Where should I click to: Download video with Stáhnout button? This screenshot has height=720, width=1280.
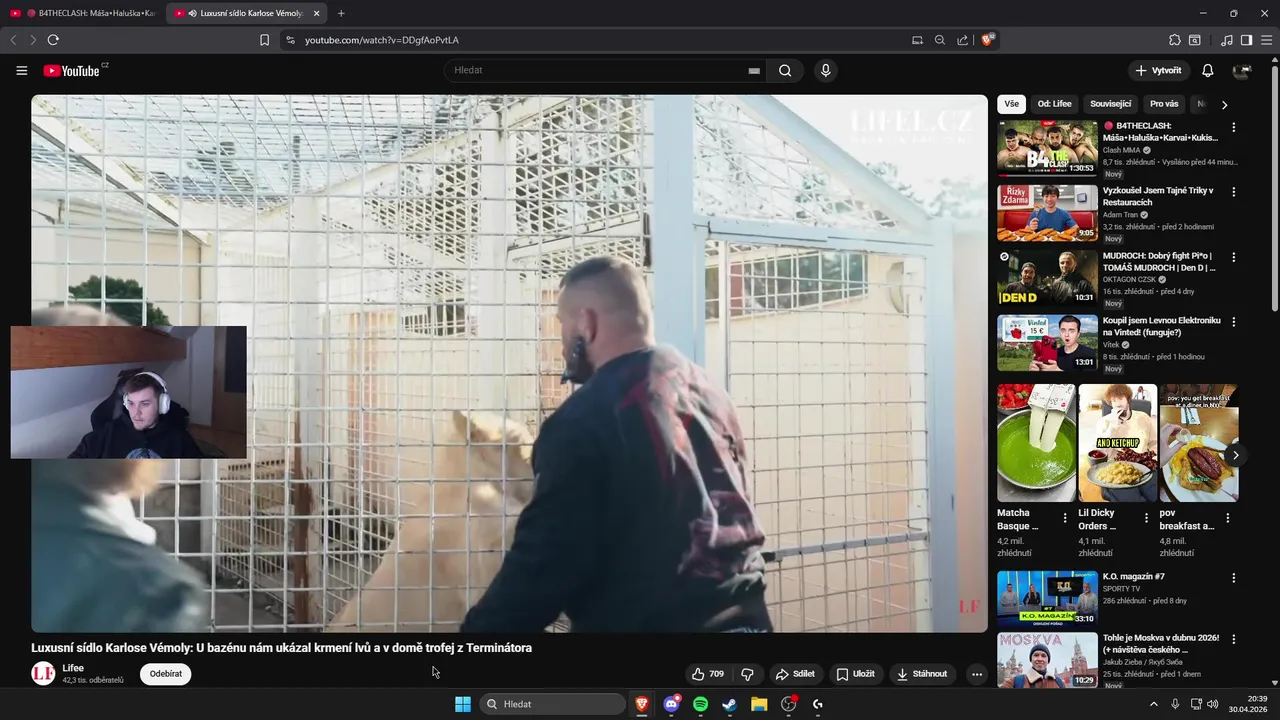[x=922, y=674]
